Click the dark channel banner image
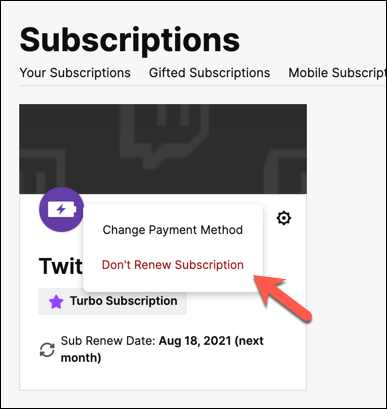The height and width of the screenshot is (409, 387). [x=163, y=149]
